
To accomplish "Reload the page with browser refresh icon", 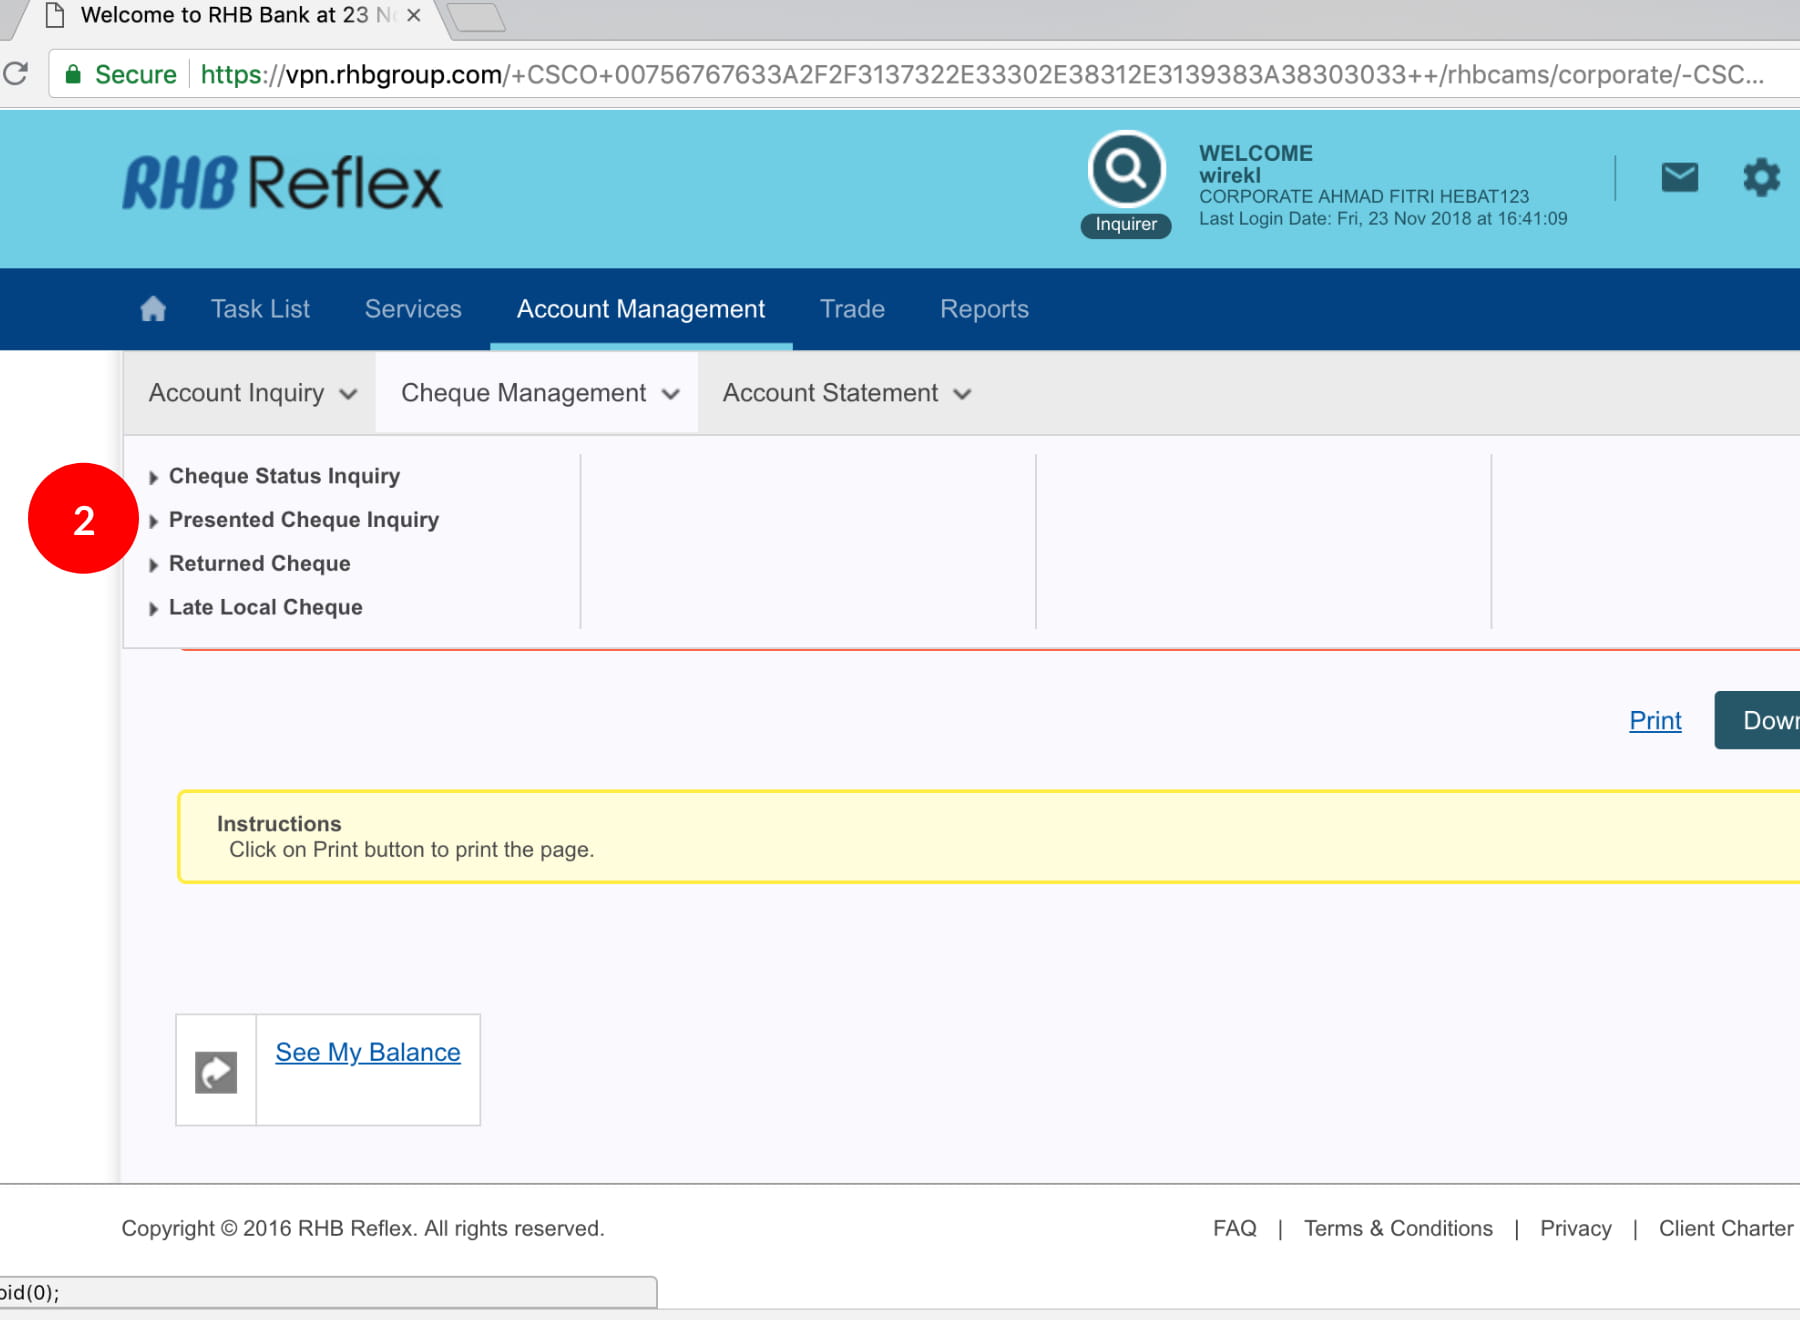I will [x=16, y=74].
